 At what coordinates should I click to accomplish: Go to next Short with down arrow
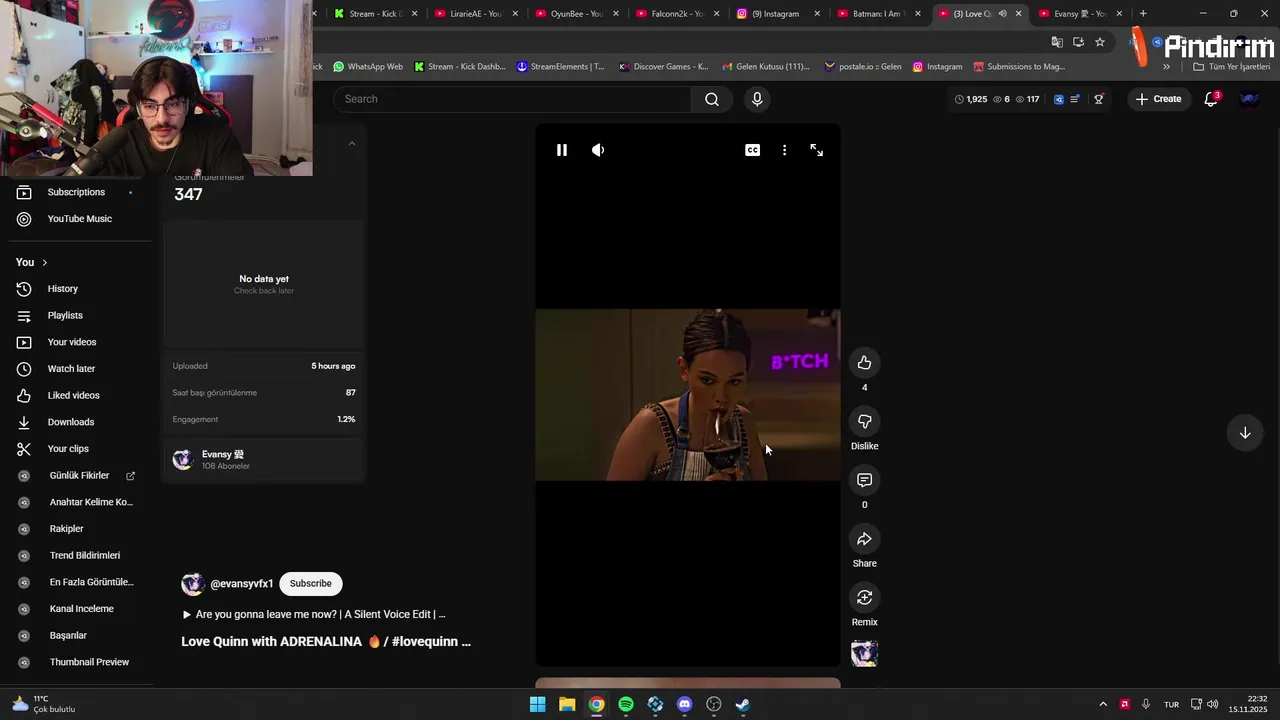[1245, 433]
